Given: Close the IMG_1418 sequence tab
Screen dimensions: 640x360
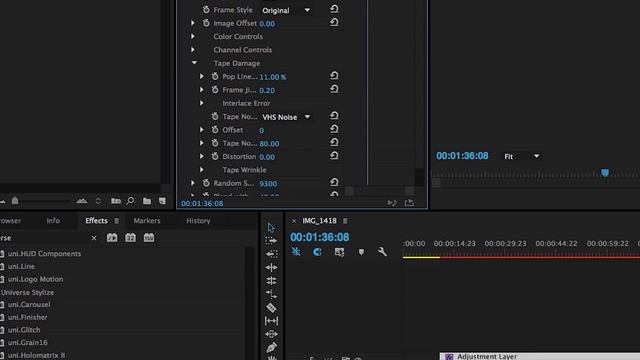Looking at the screenshot, I should click(293, 221).
